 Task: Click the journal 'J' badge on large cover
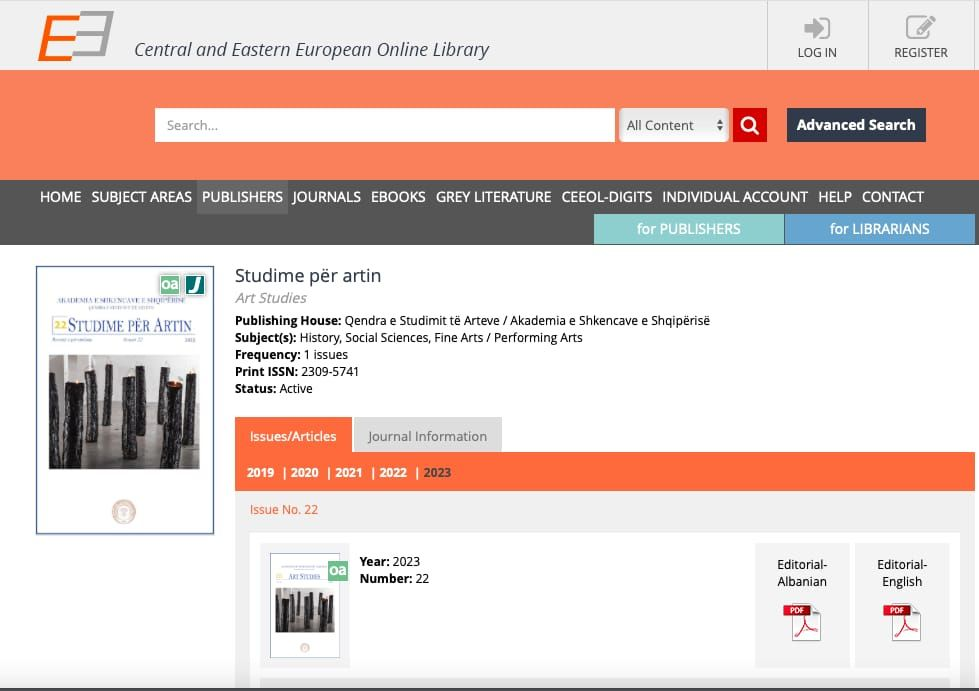[195, 285]
